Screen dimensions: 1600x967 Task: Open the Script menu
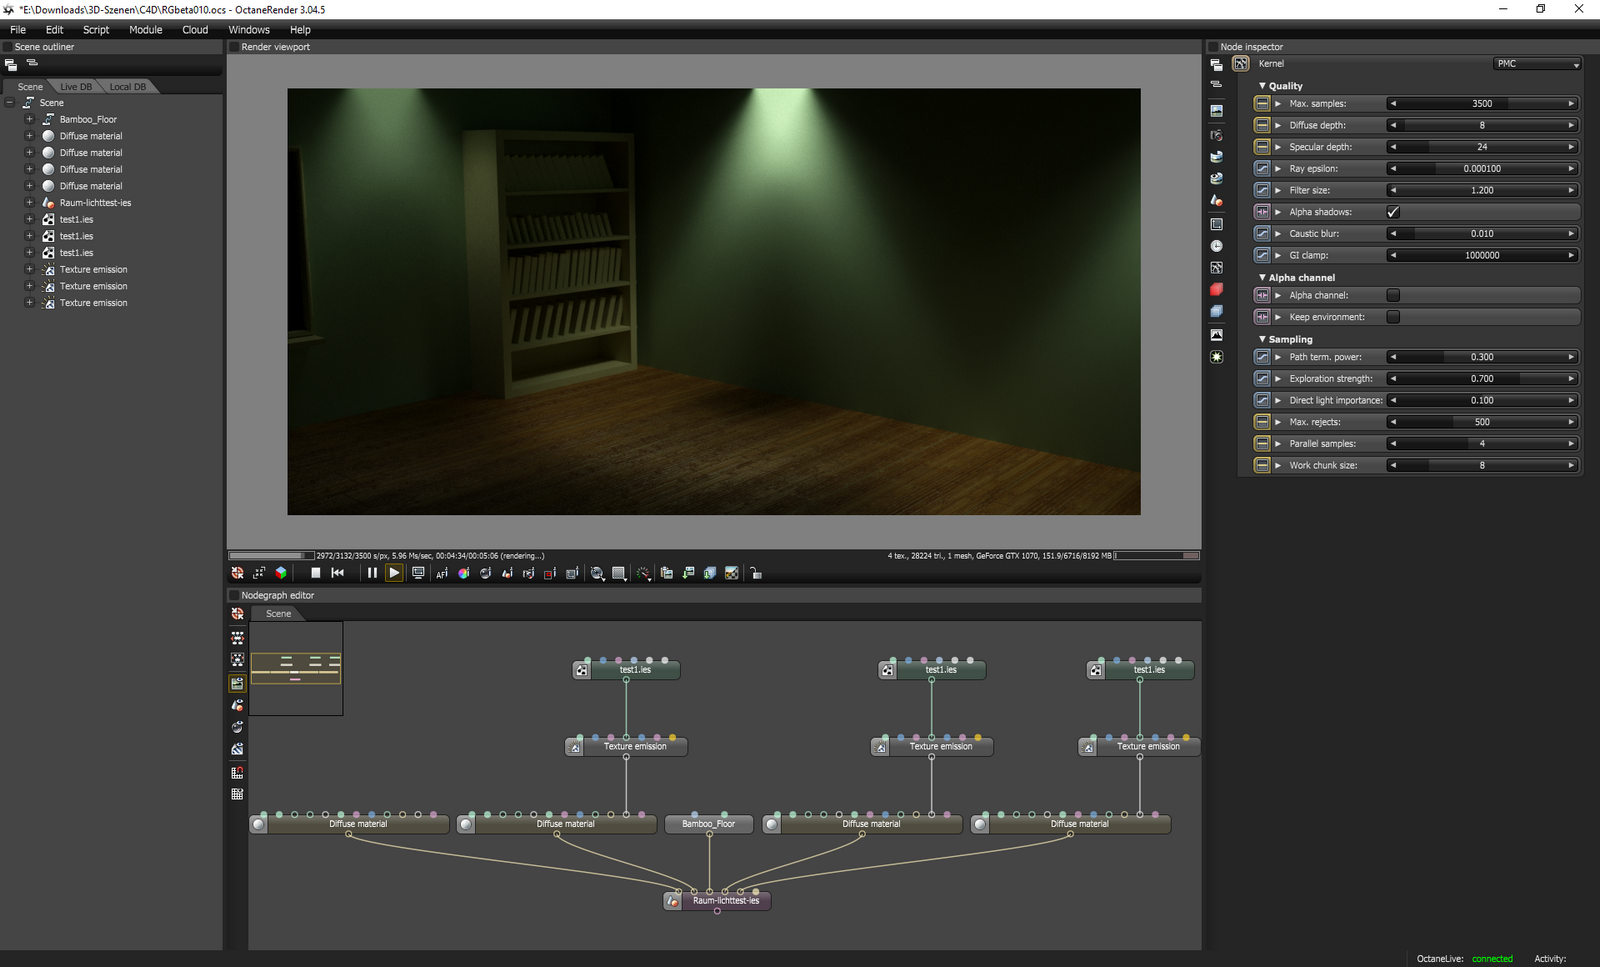(96, 30)
